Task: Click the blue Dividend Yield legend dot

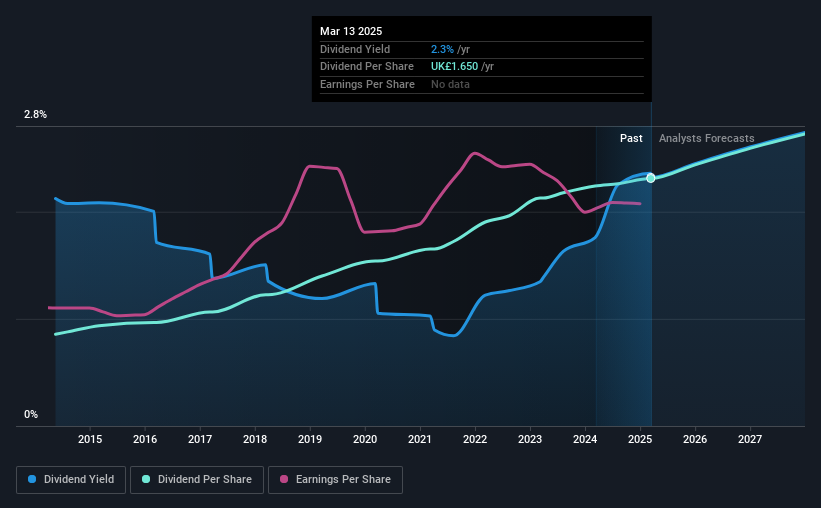Action: point(32,479)
